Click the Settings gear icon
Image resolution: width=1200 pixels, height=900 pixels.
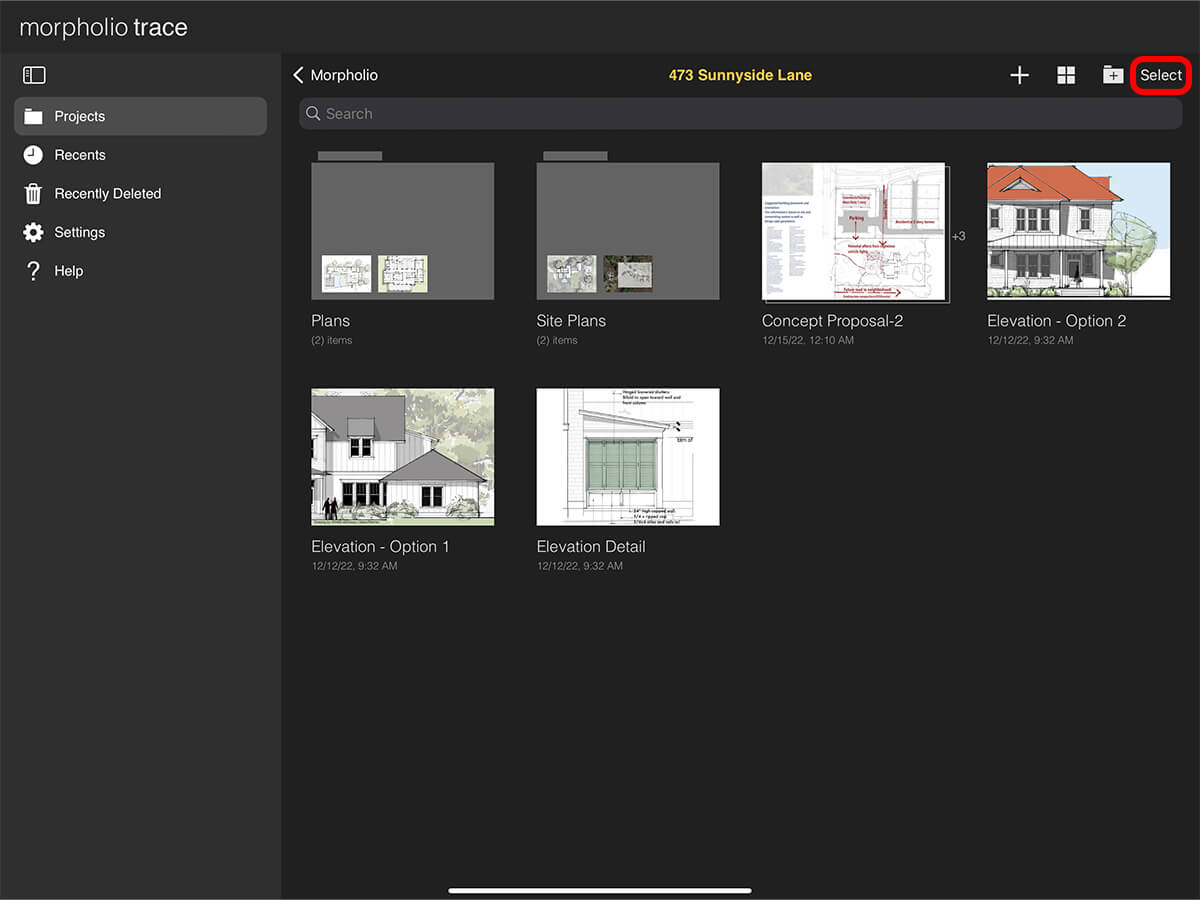[x=34, y=232]
